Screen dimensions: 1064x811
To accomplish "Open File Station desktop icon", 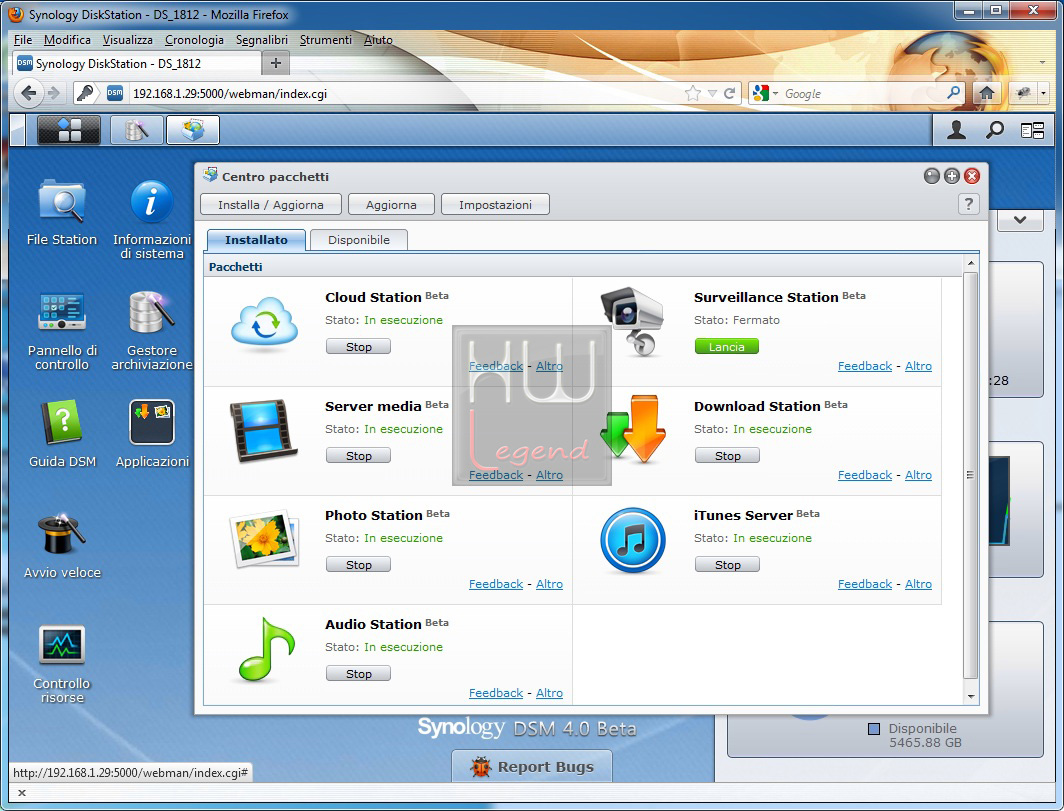I will coord(62,202).
